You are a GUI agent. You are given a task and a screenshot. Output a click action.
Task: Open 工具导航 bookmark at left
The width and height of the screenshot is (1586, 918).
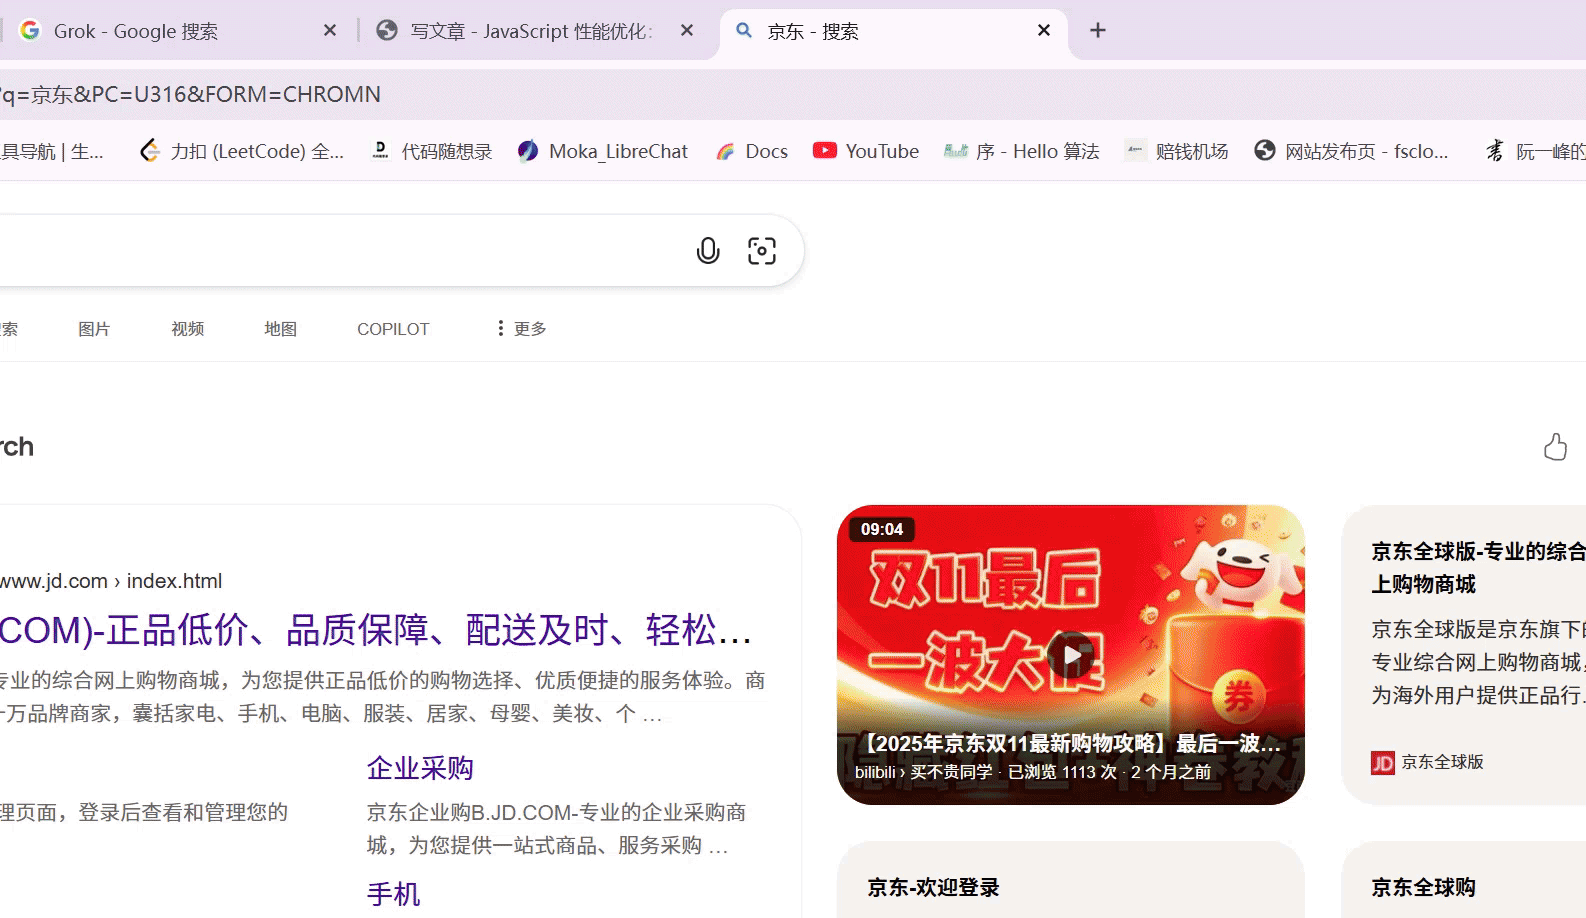point(52,151)
